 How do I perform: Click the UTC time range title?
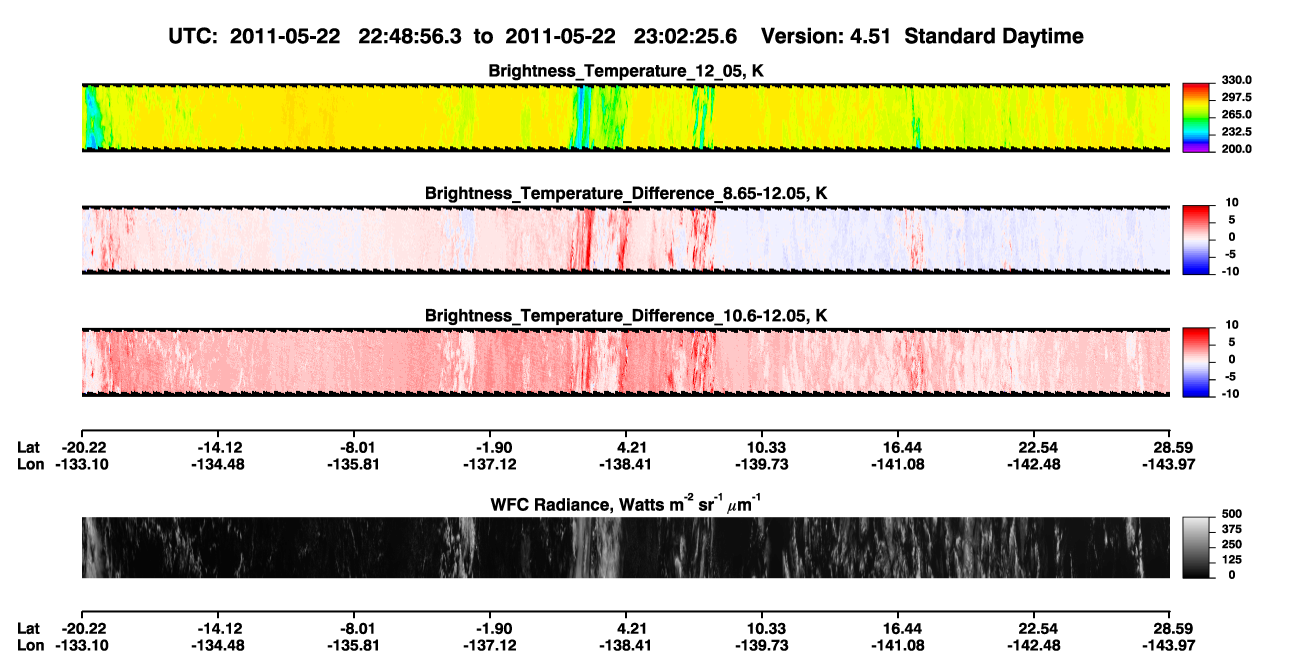coord(456,36)
